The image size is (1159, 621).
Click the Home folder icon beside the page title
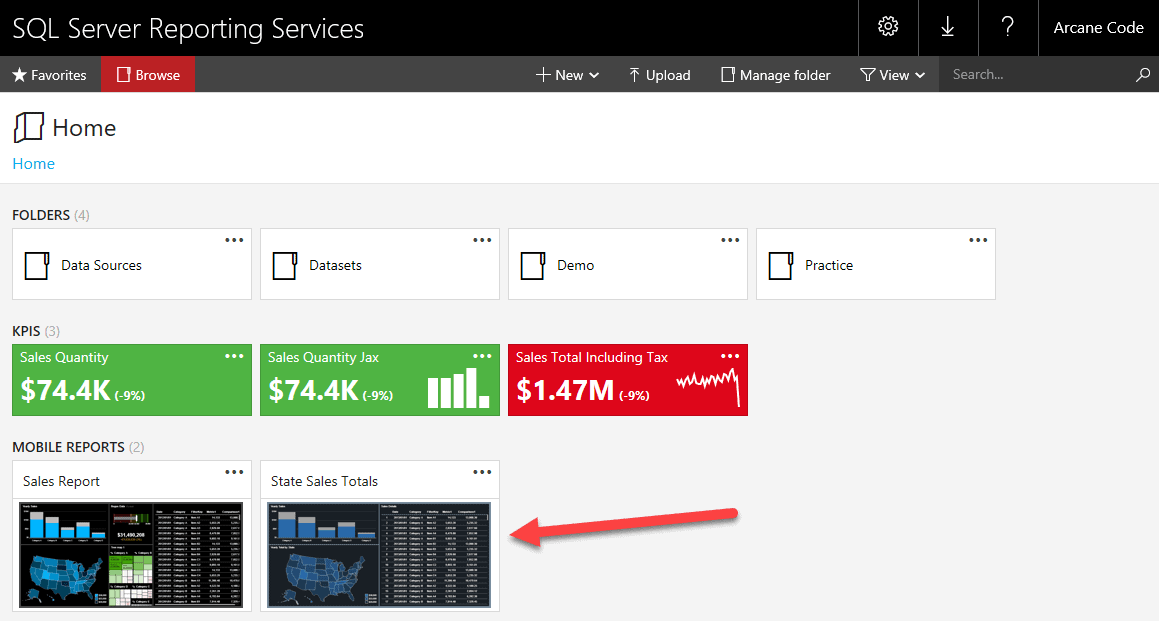click(29, 127)
